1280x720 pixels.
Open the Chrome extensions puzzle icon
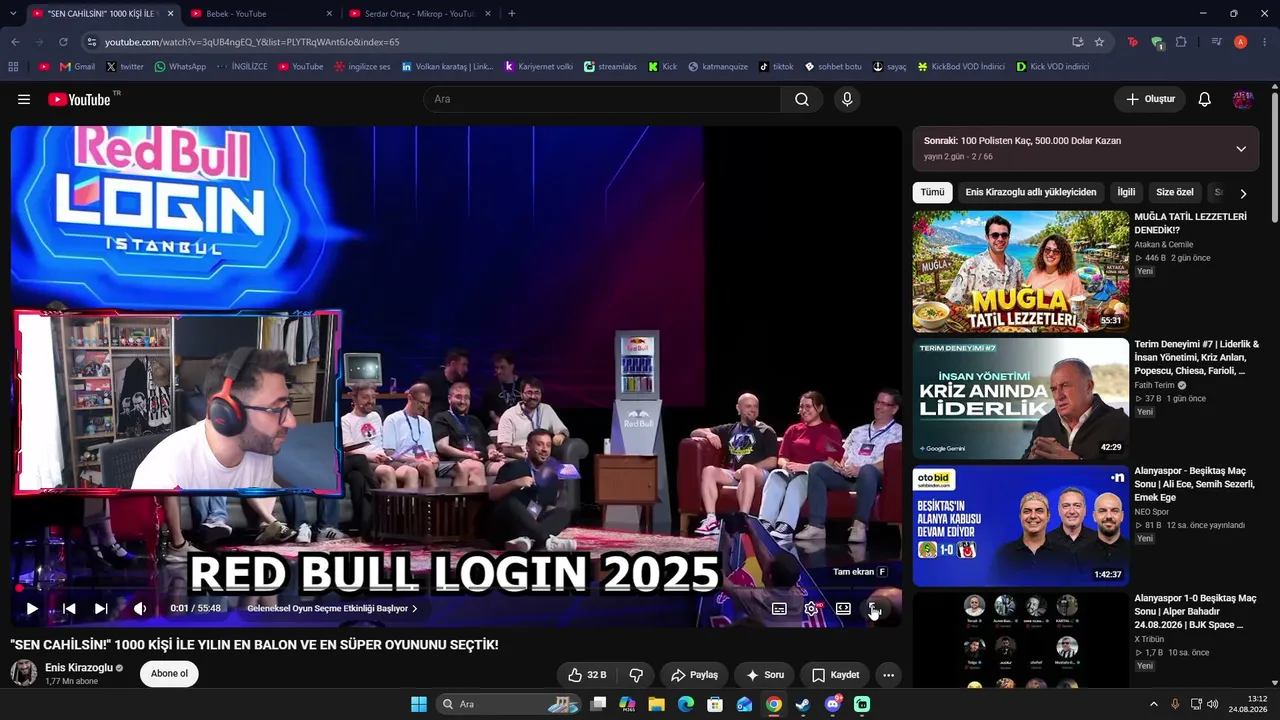click(1181, 42)
